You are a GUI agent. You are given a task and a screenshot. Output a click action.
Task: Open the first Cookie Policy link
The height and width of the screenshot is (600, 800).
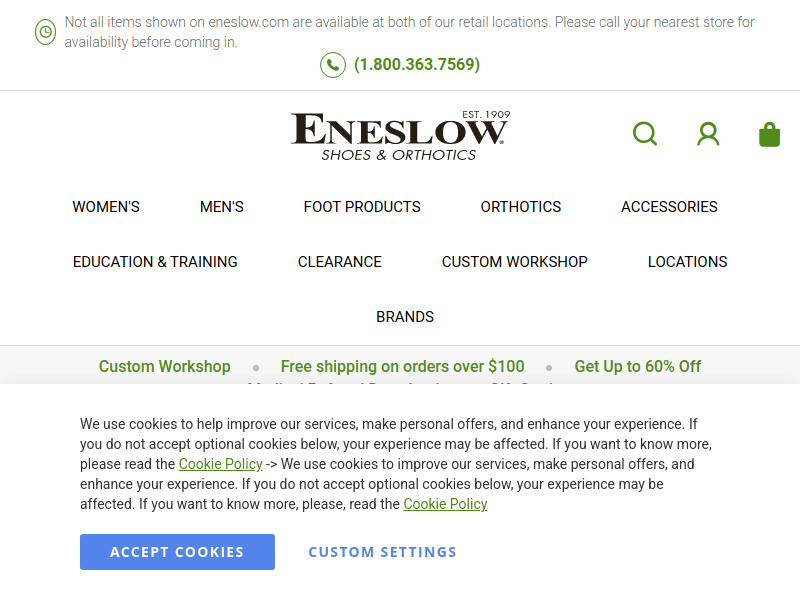click(220, 464)
